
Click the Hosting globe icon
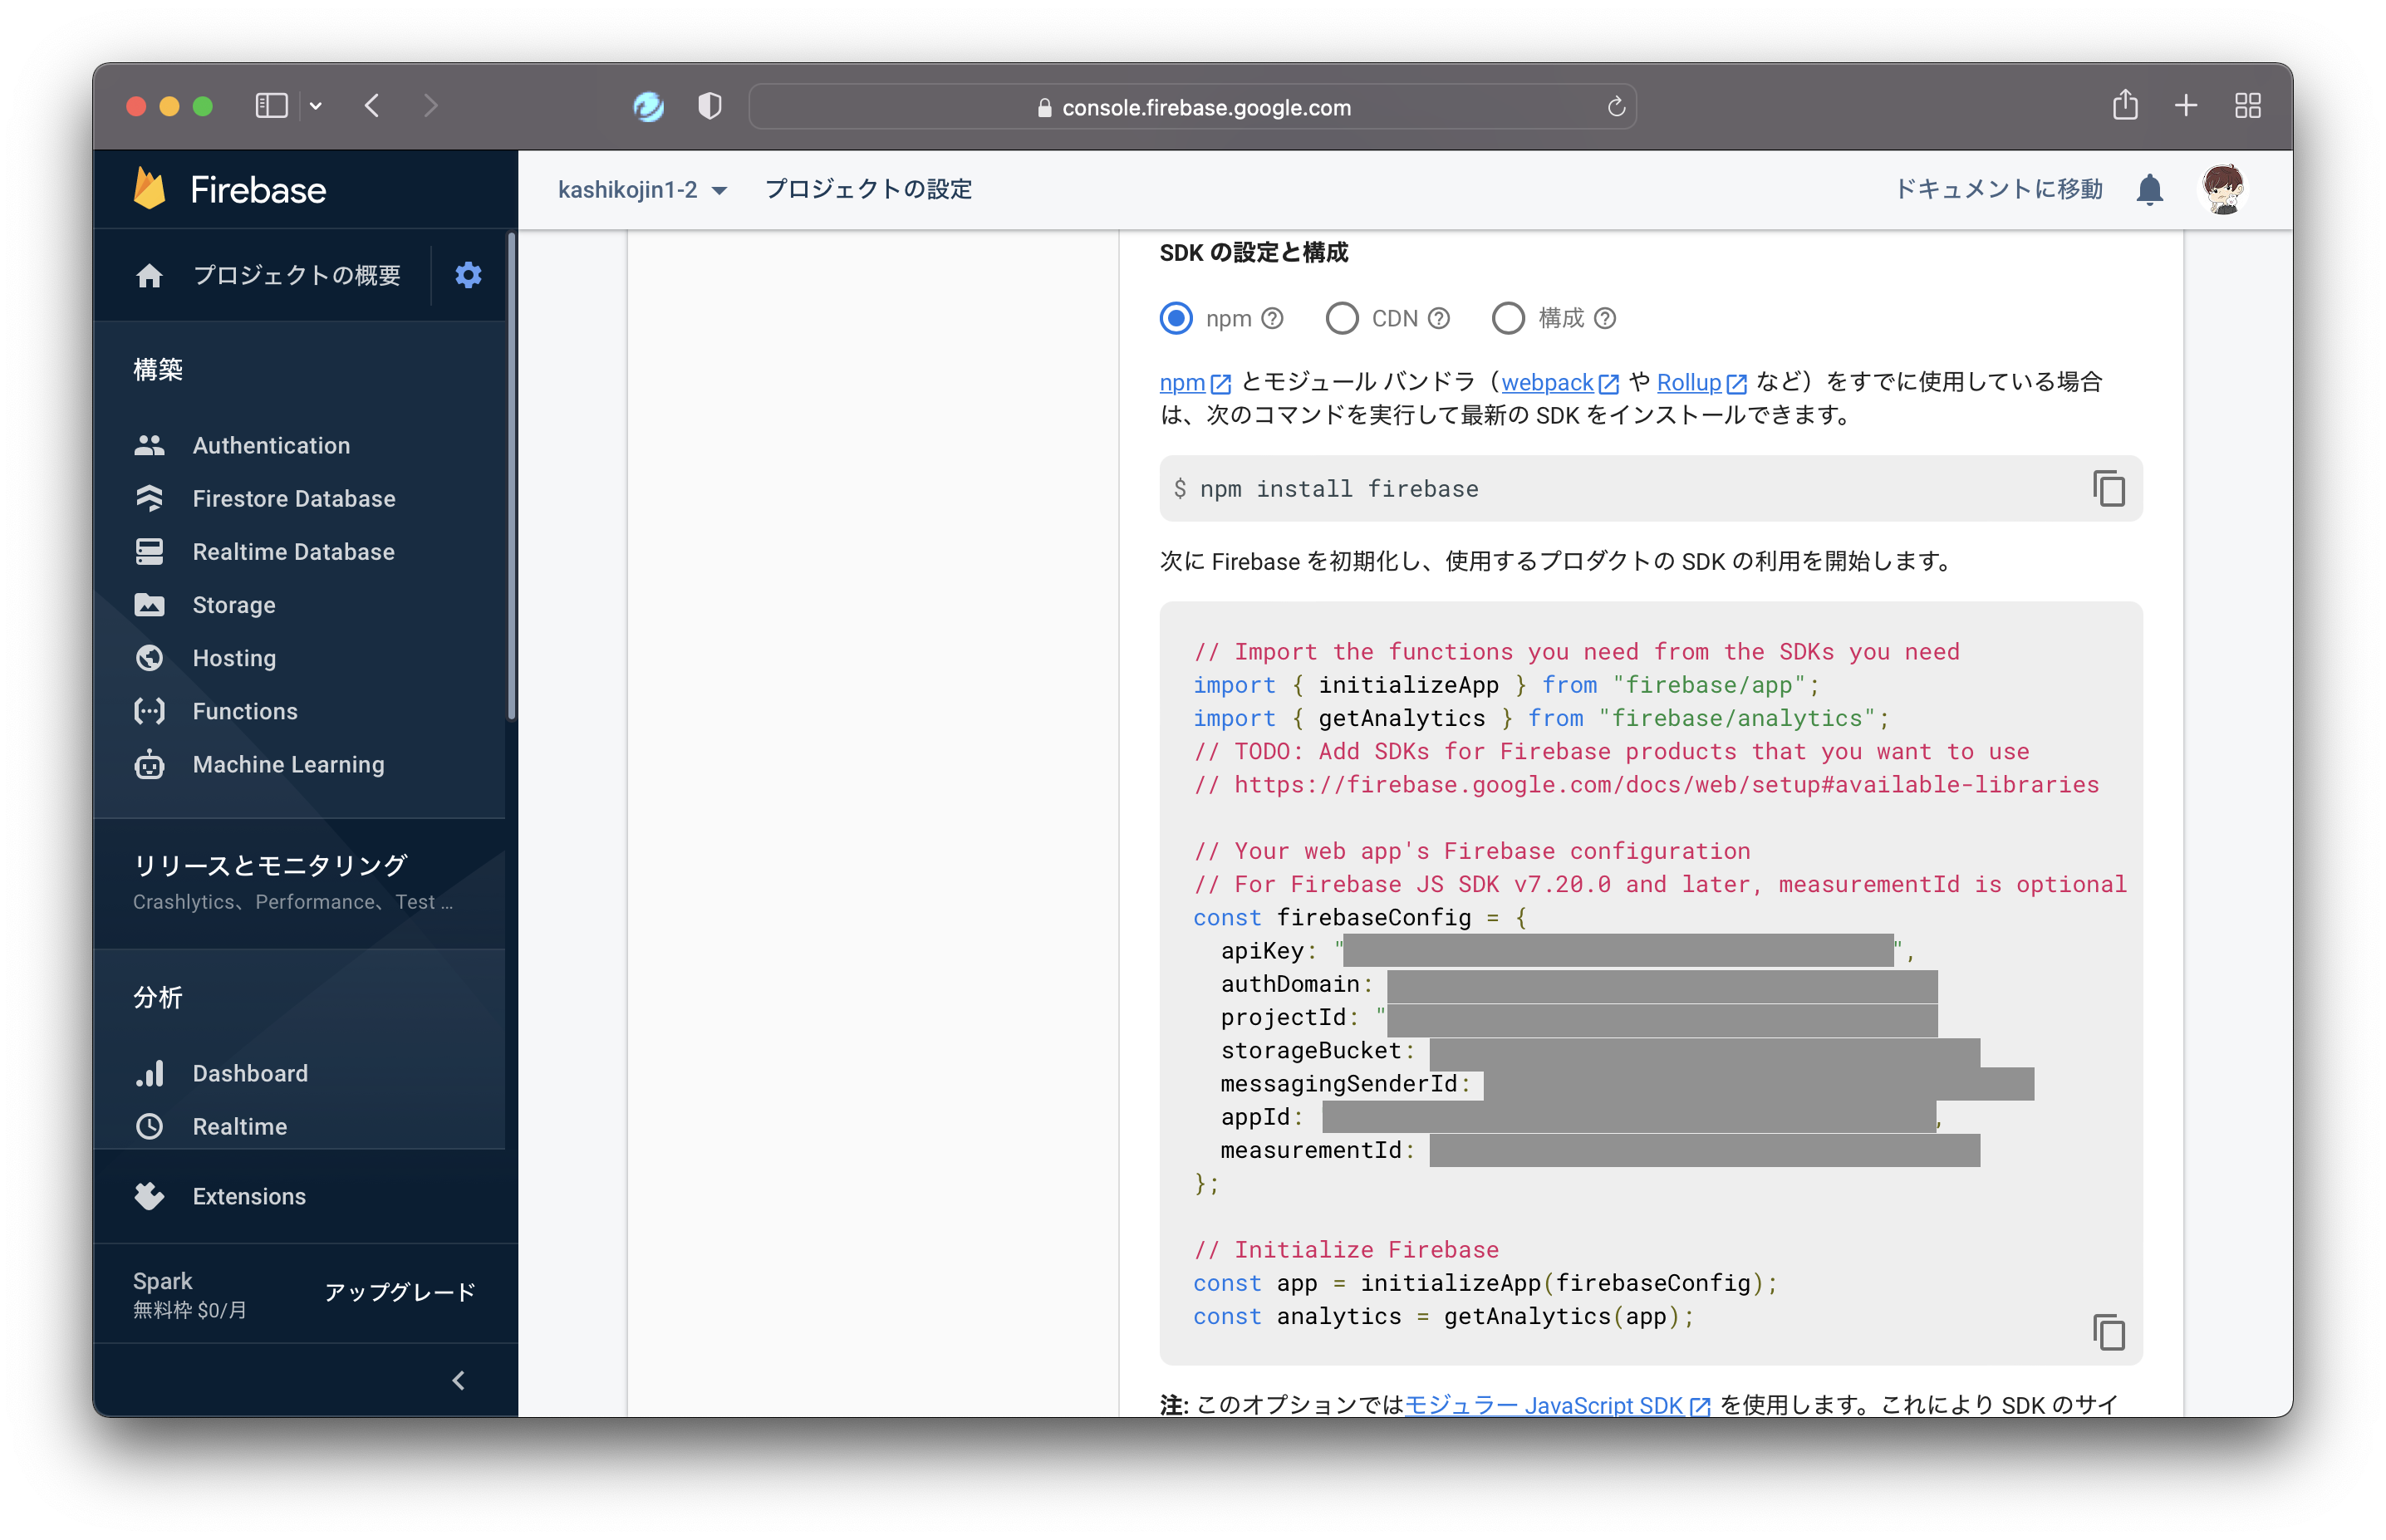point(149,658)
